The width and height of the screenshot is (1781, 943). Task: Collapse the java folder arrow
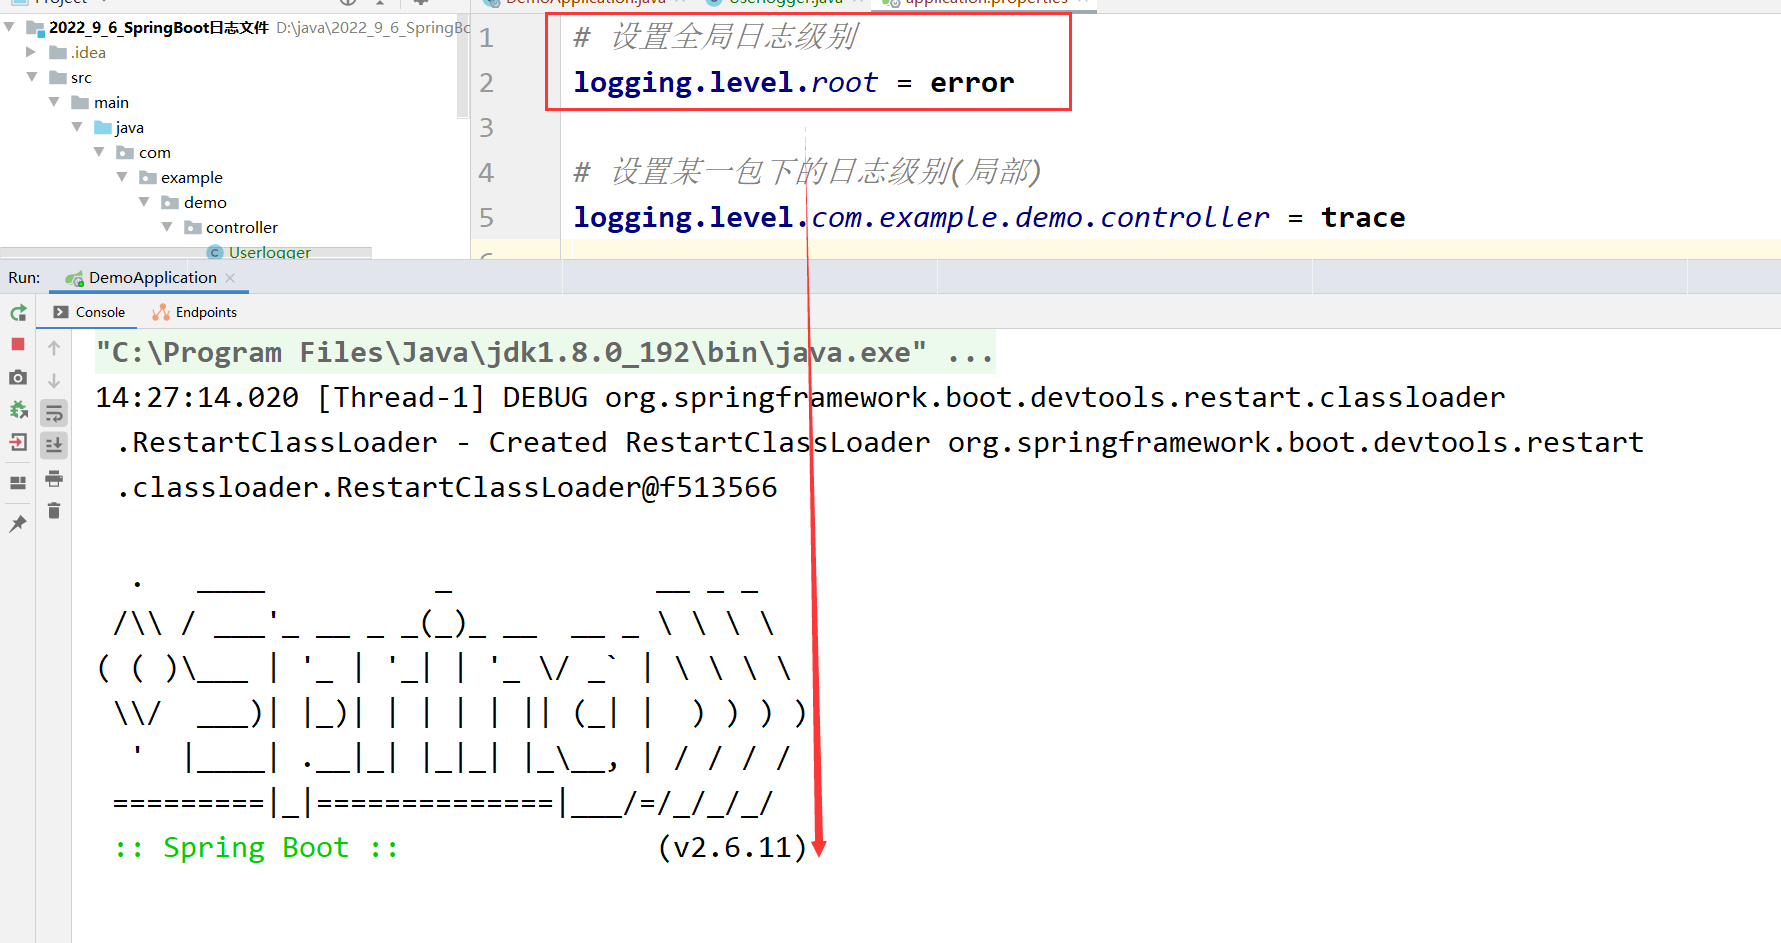click(77, 127)
